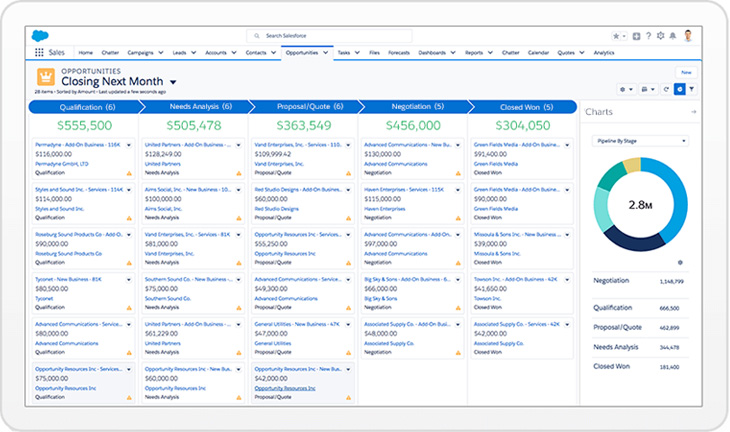Screen dimensions: 730x432
Task: Open the Files tab
Action: tap(374, 53)
